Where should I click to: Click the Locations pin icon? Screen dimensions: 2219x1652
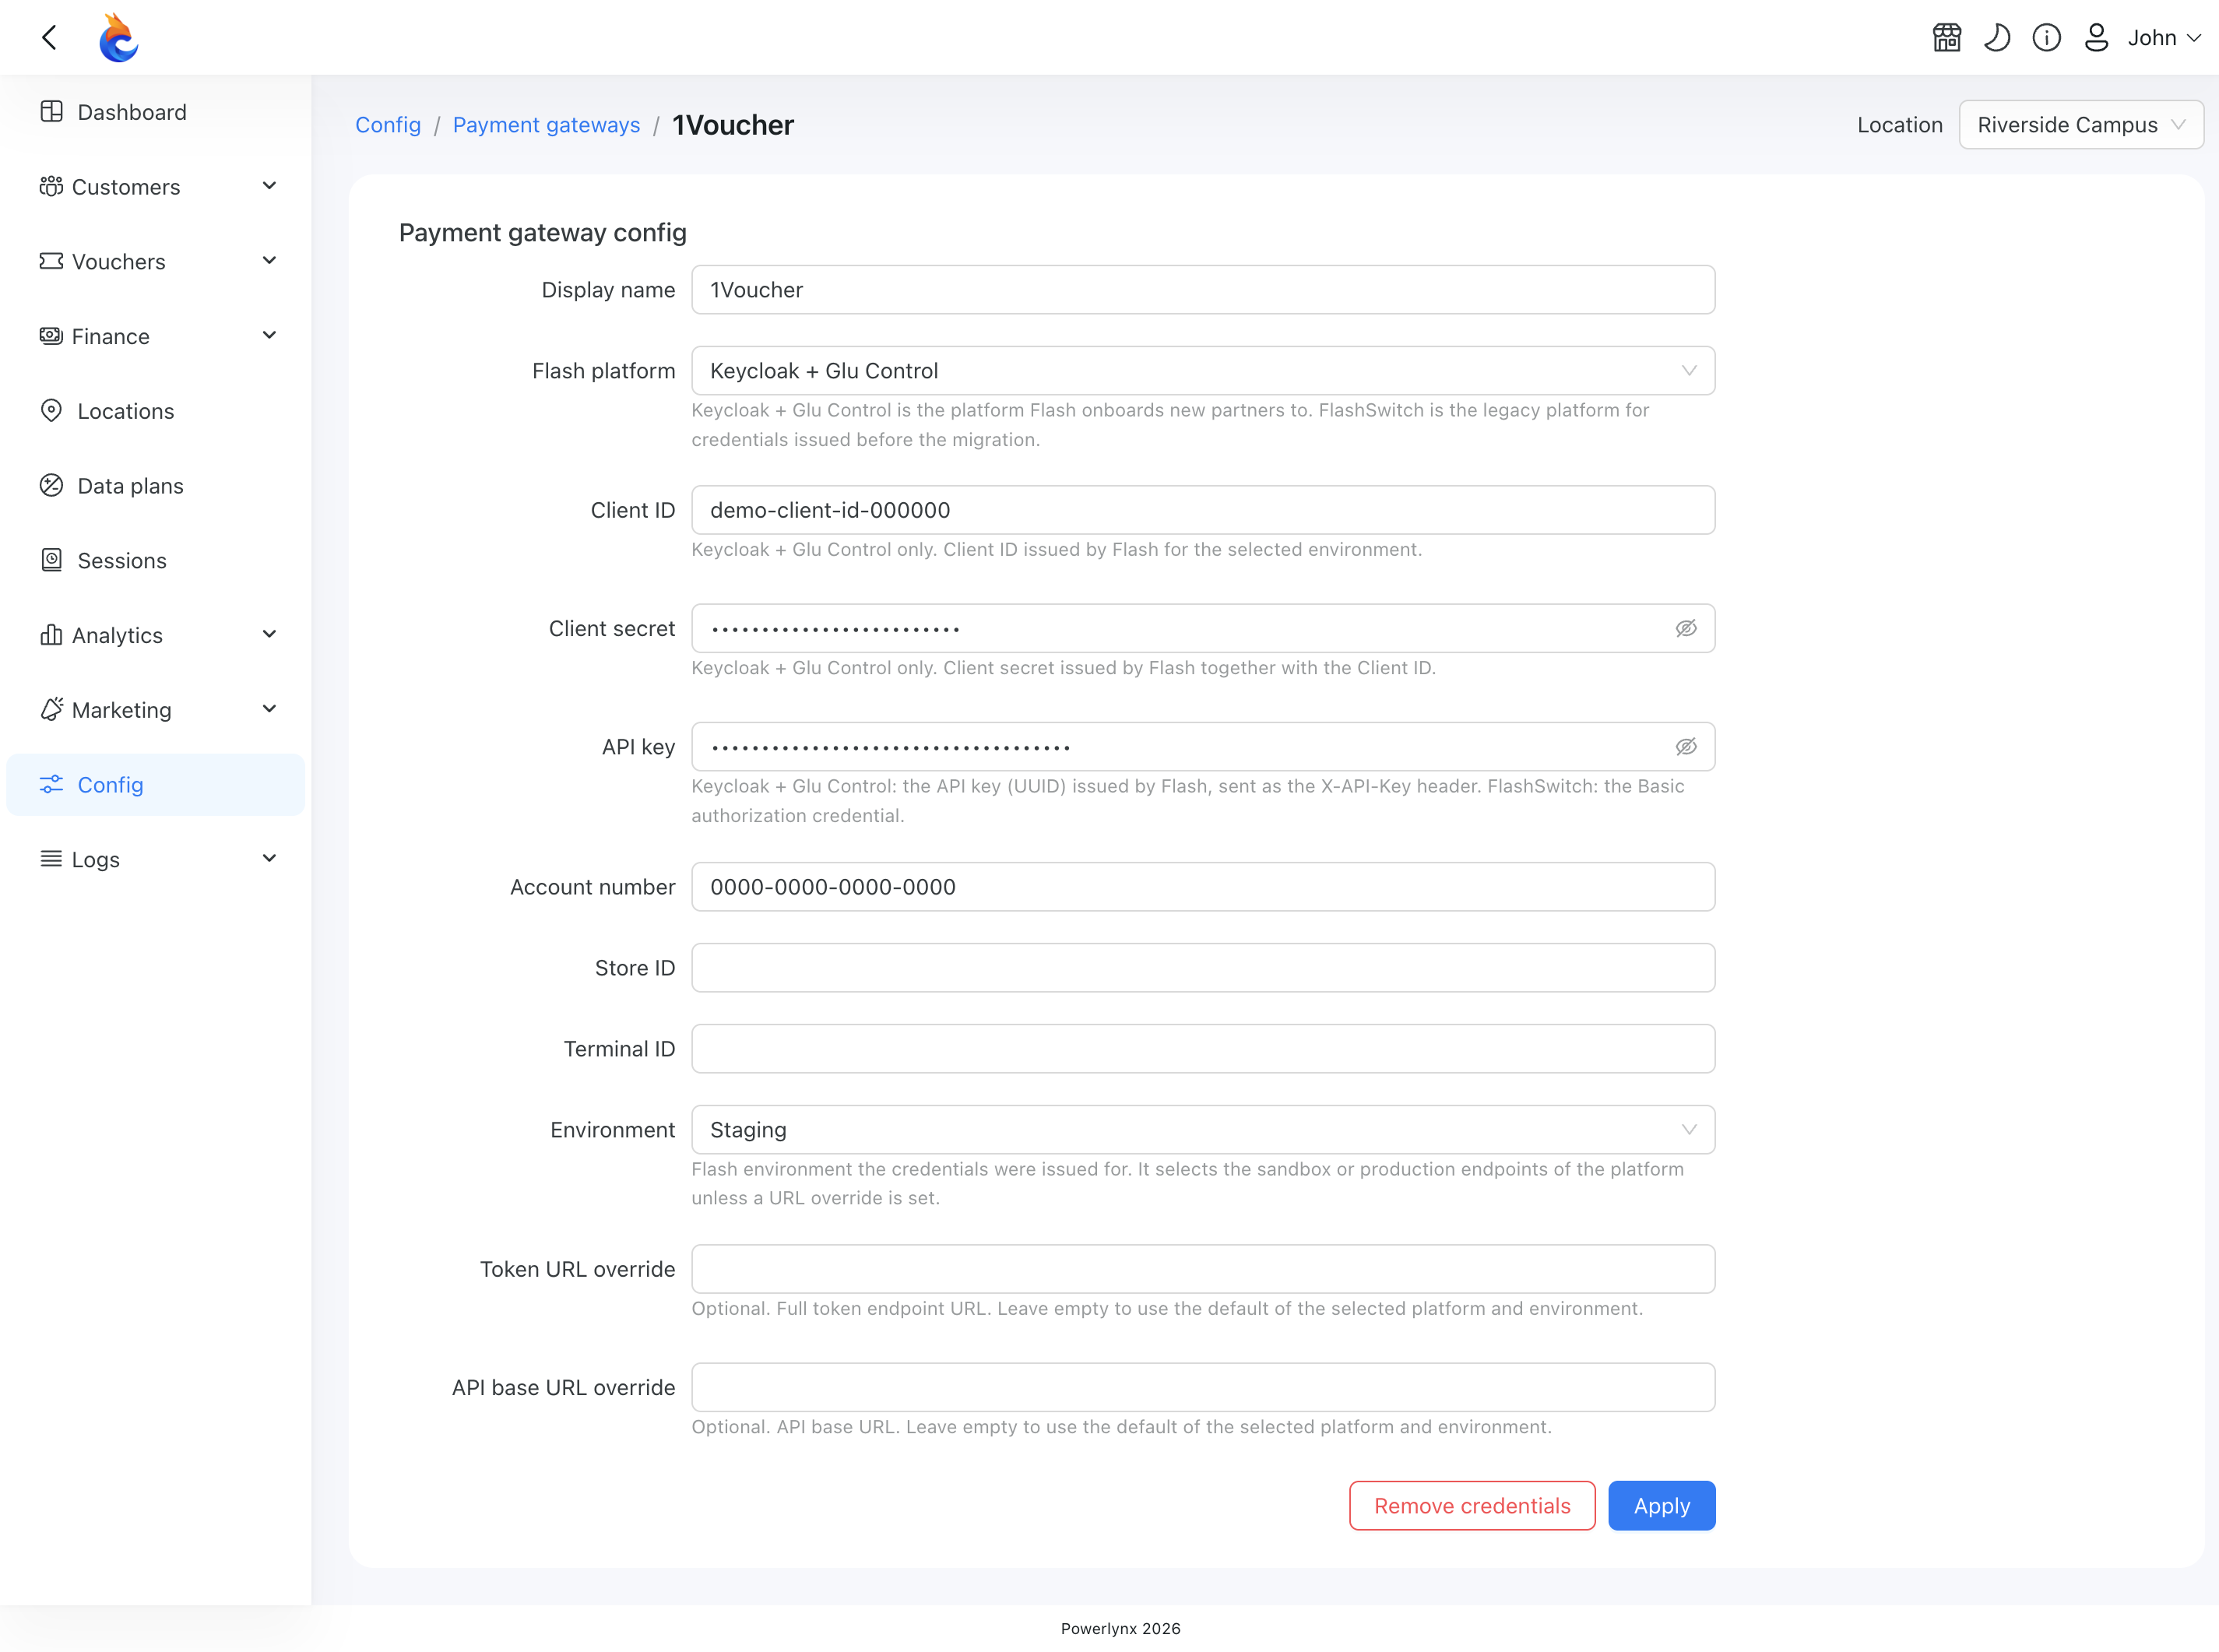pos(51,410)
